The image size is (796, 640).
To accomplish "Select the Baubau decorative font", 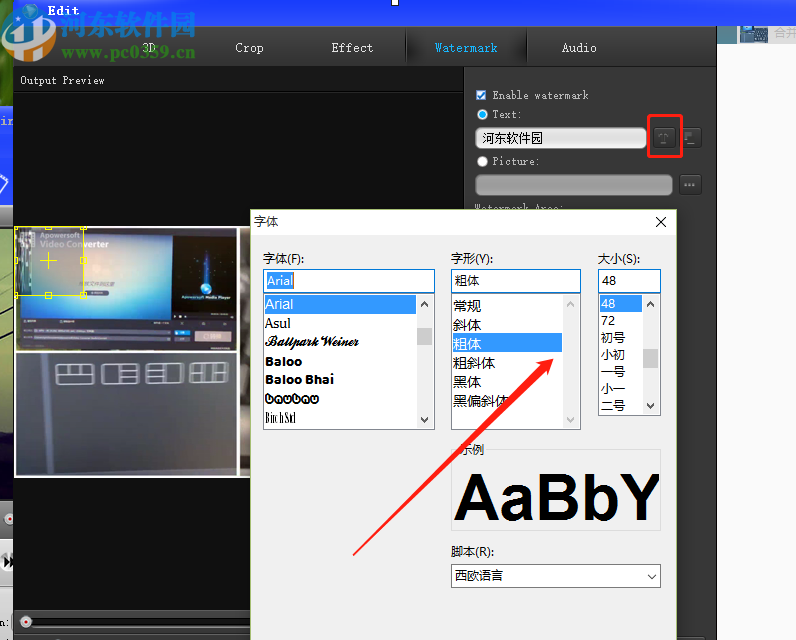I will click(x=340, y=399).
